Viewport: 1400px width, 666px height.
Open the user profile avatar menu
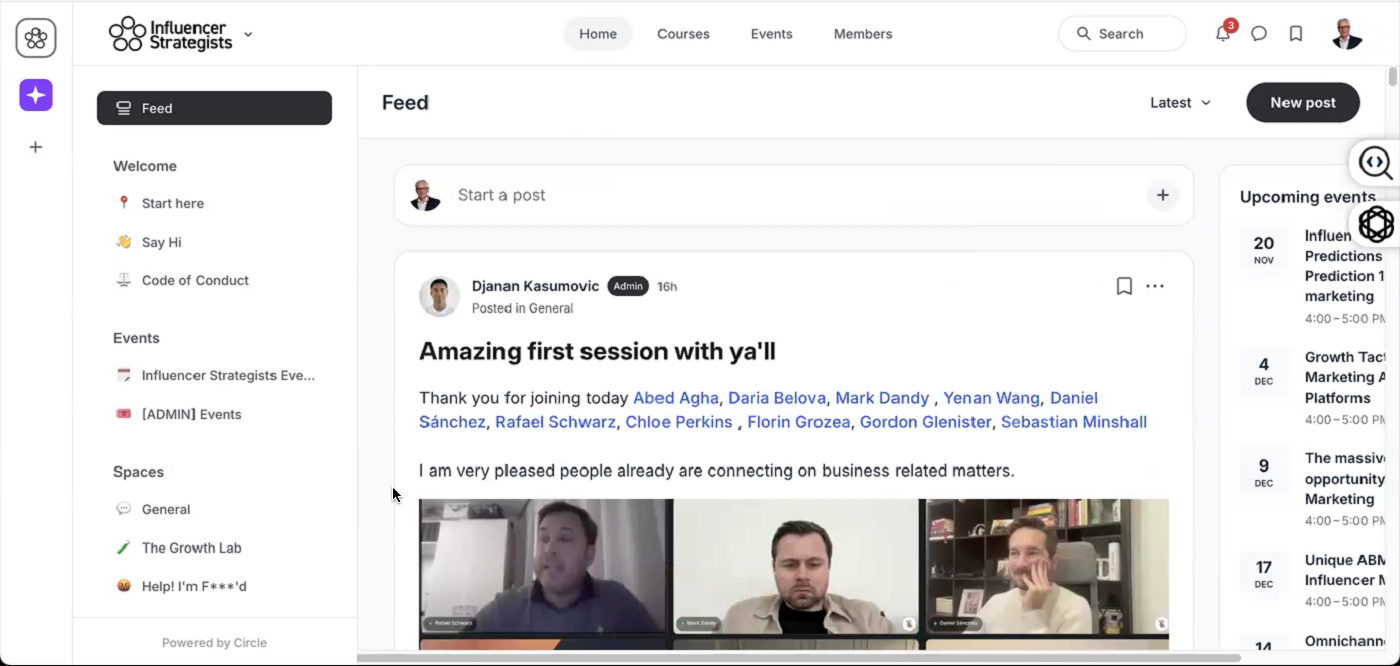pos(1347,33)
